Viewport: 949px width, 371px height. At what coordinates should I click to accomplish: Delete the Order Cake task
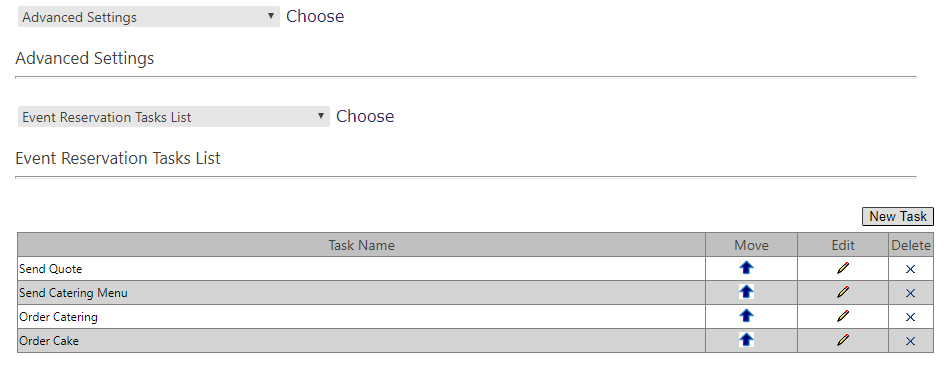[910, 341]
